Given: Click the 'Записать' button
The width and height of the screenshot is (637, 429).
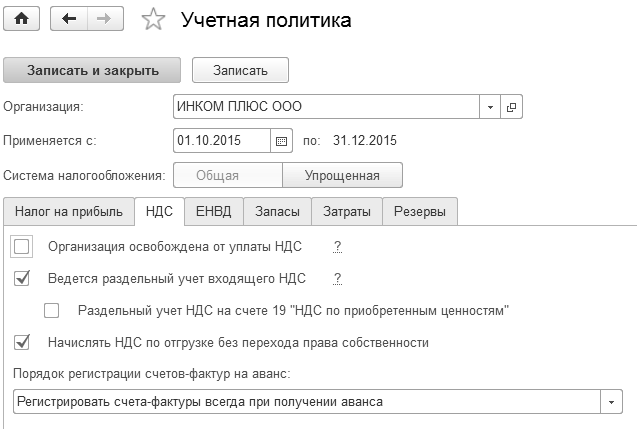Looking at the screenshot, I should coord(240,70).
